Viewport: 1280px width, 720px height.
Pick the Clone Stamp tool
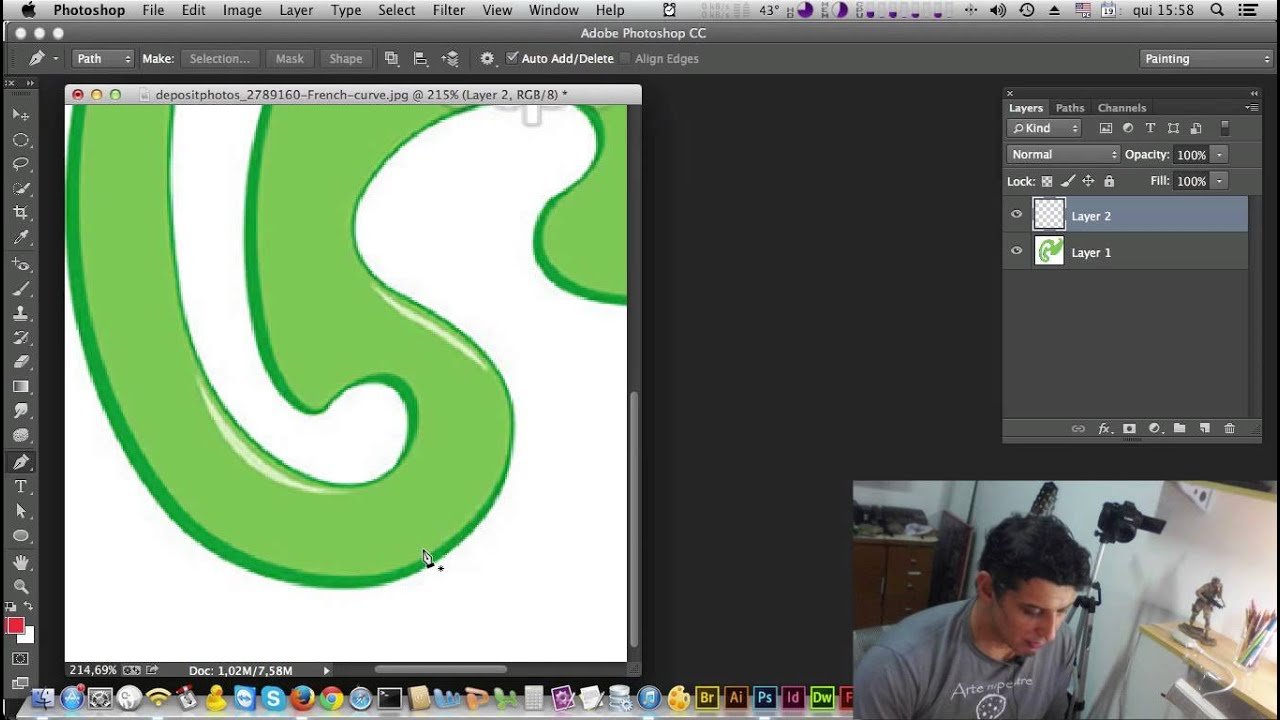click(22, 313)
